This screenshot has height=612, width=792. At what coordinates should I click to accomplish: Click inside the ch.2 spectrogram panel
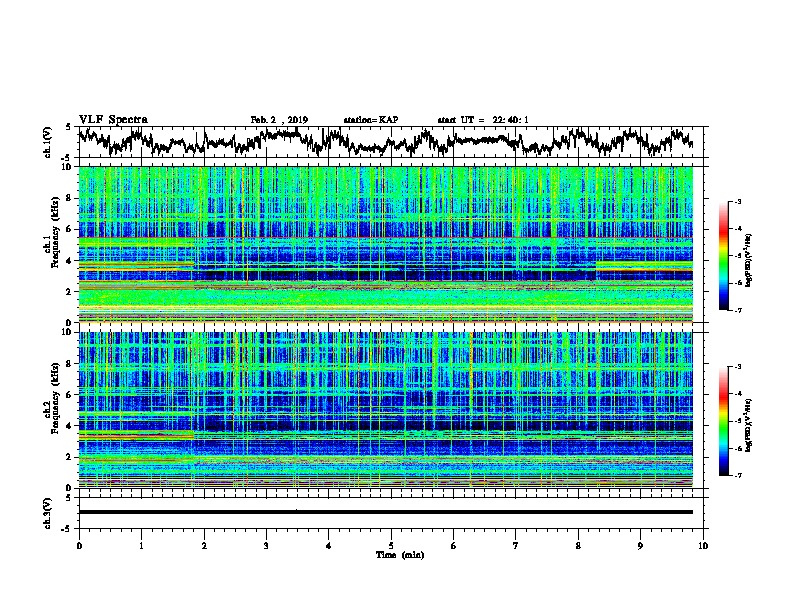tap(386, 410)
